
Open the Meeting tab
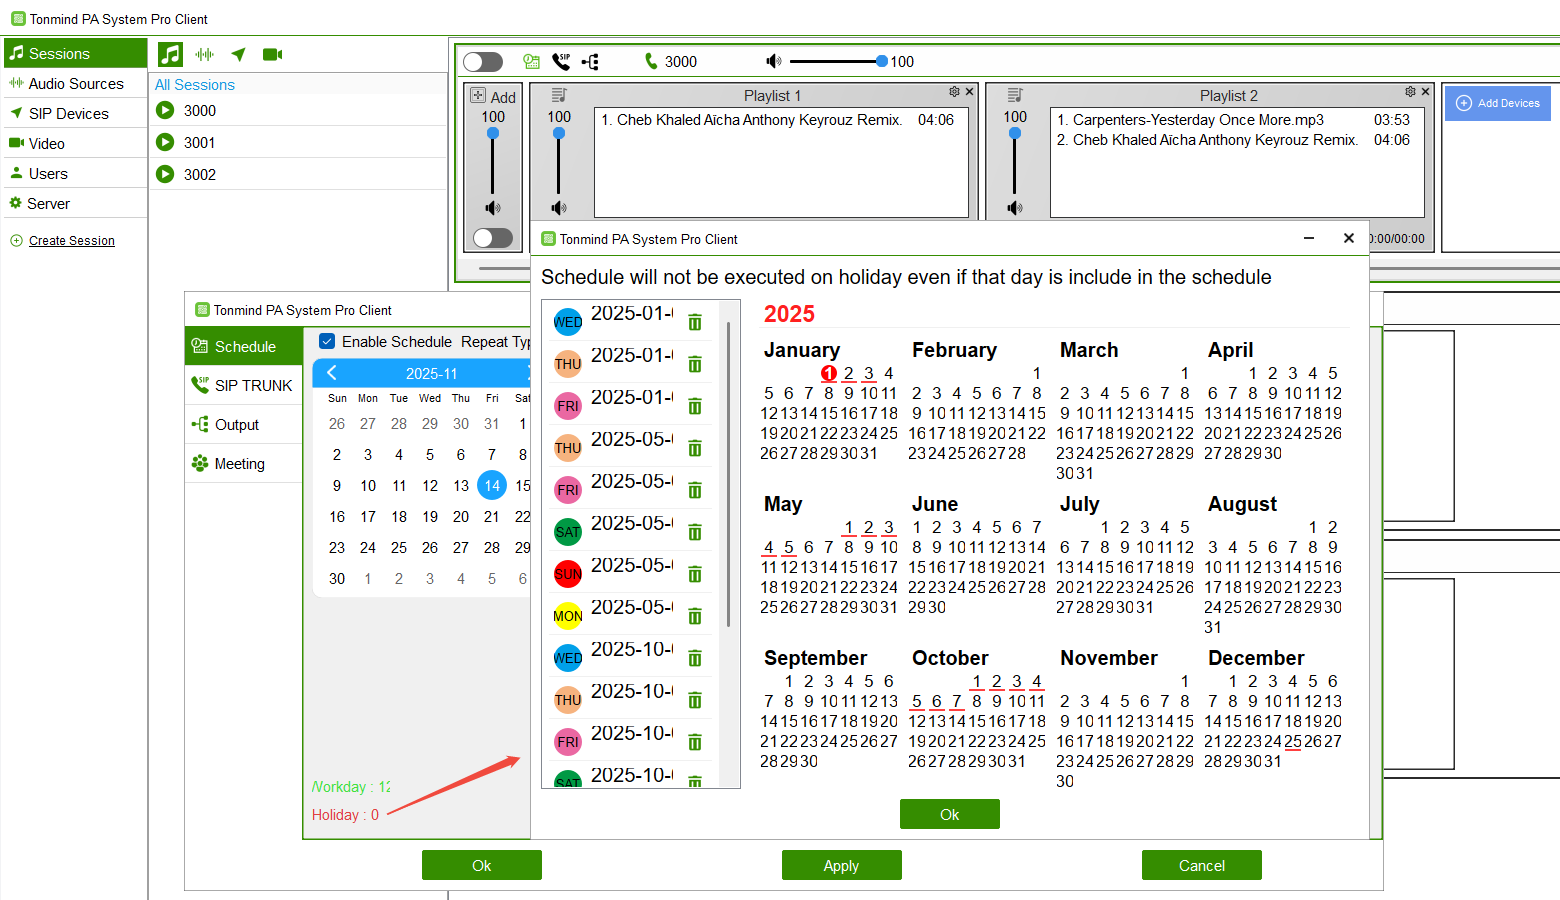[x=239, y=464]
